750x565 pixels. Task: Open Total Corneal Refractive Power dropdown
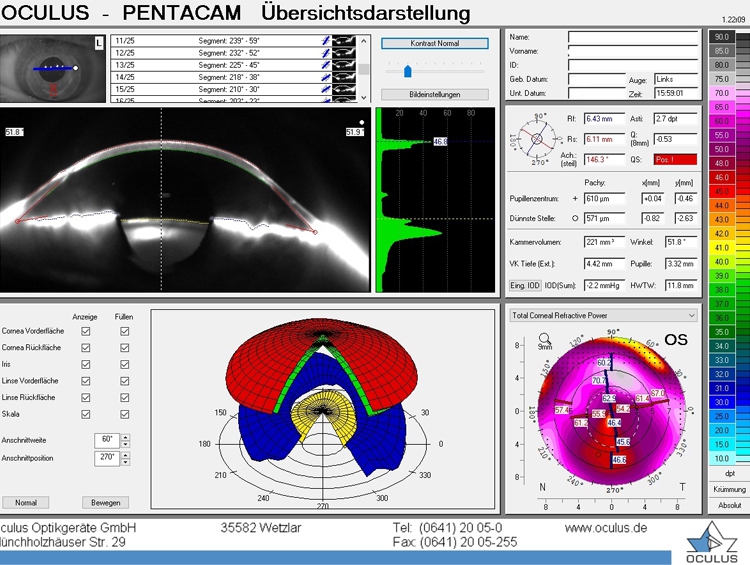coord(603,315)
